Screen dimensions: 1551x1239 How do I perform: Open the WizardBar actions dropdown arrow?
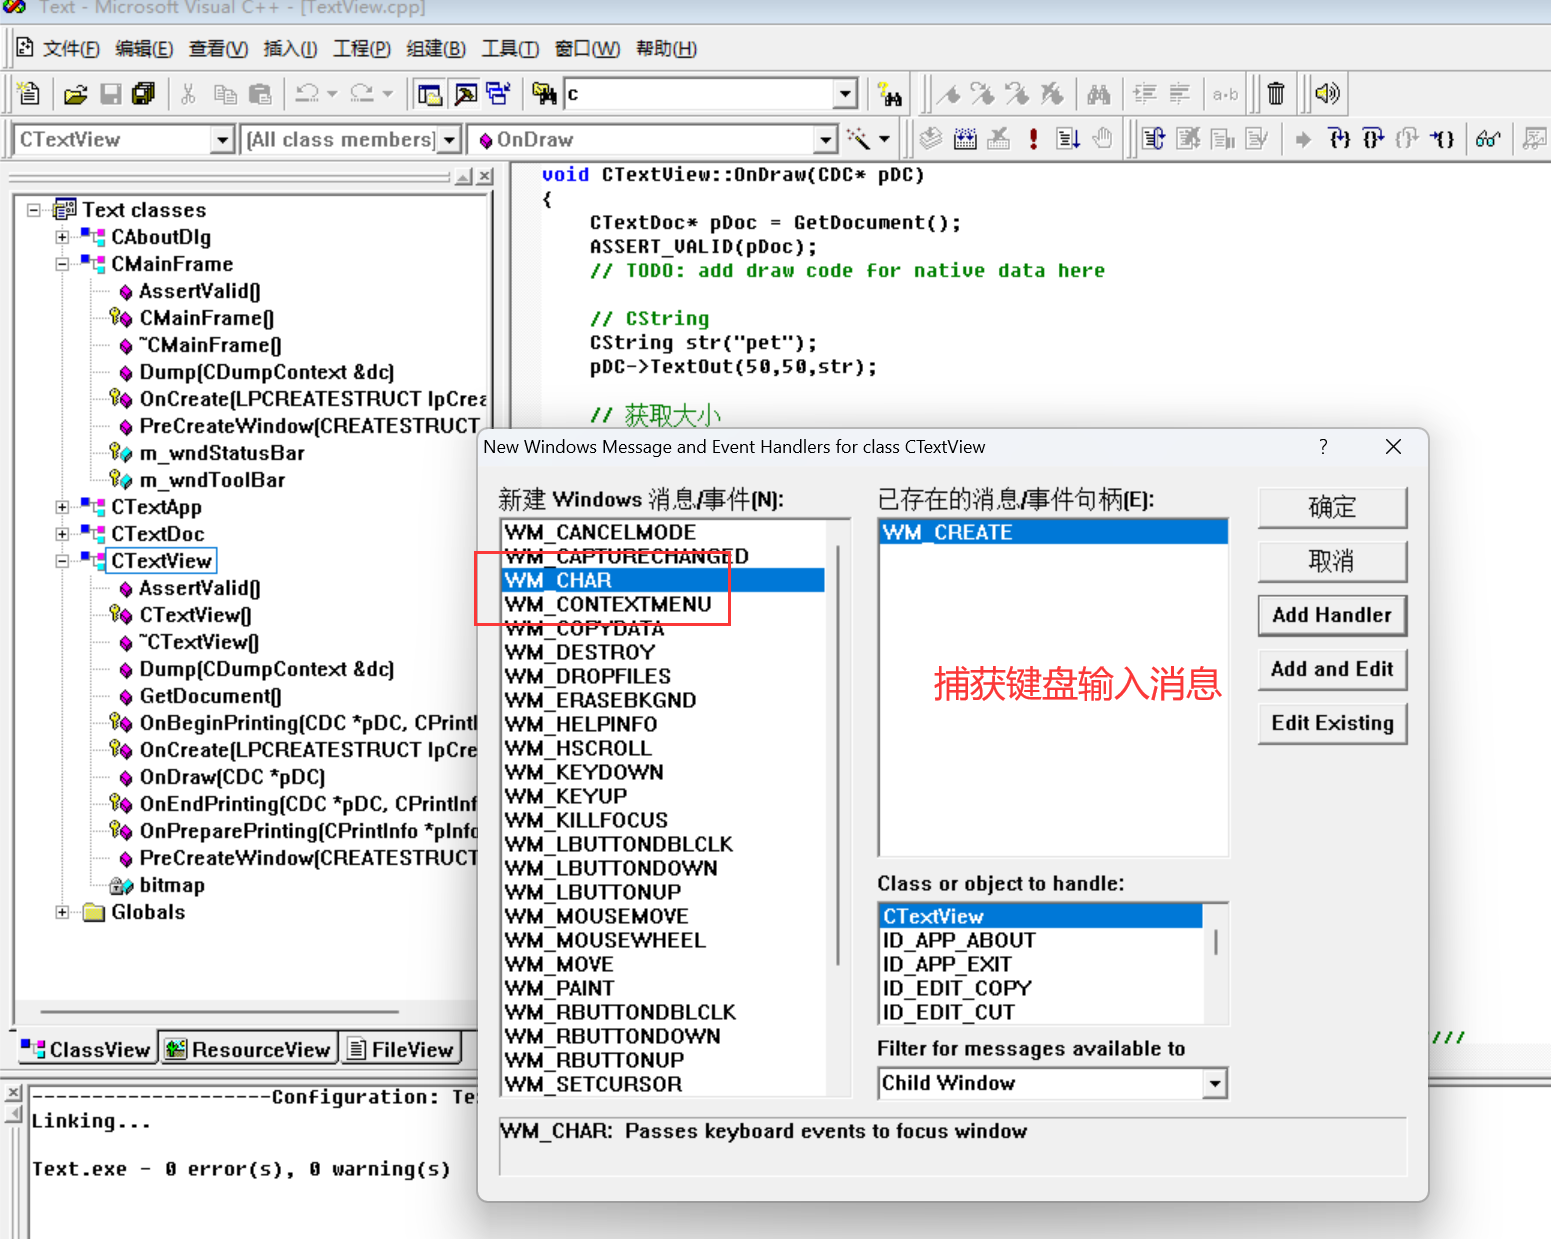(x=884, y=139)
